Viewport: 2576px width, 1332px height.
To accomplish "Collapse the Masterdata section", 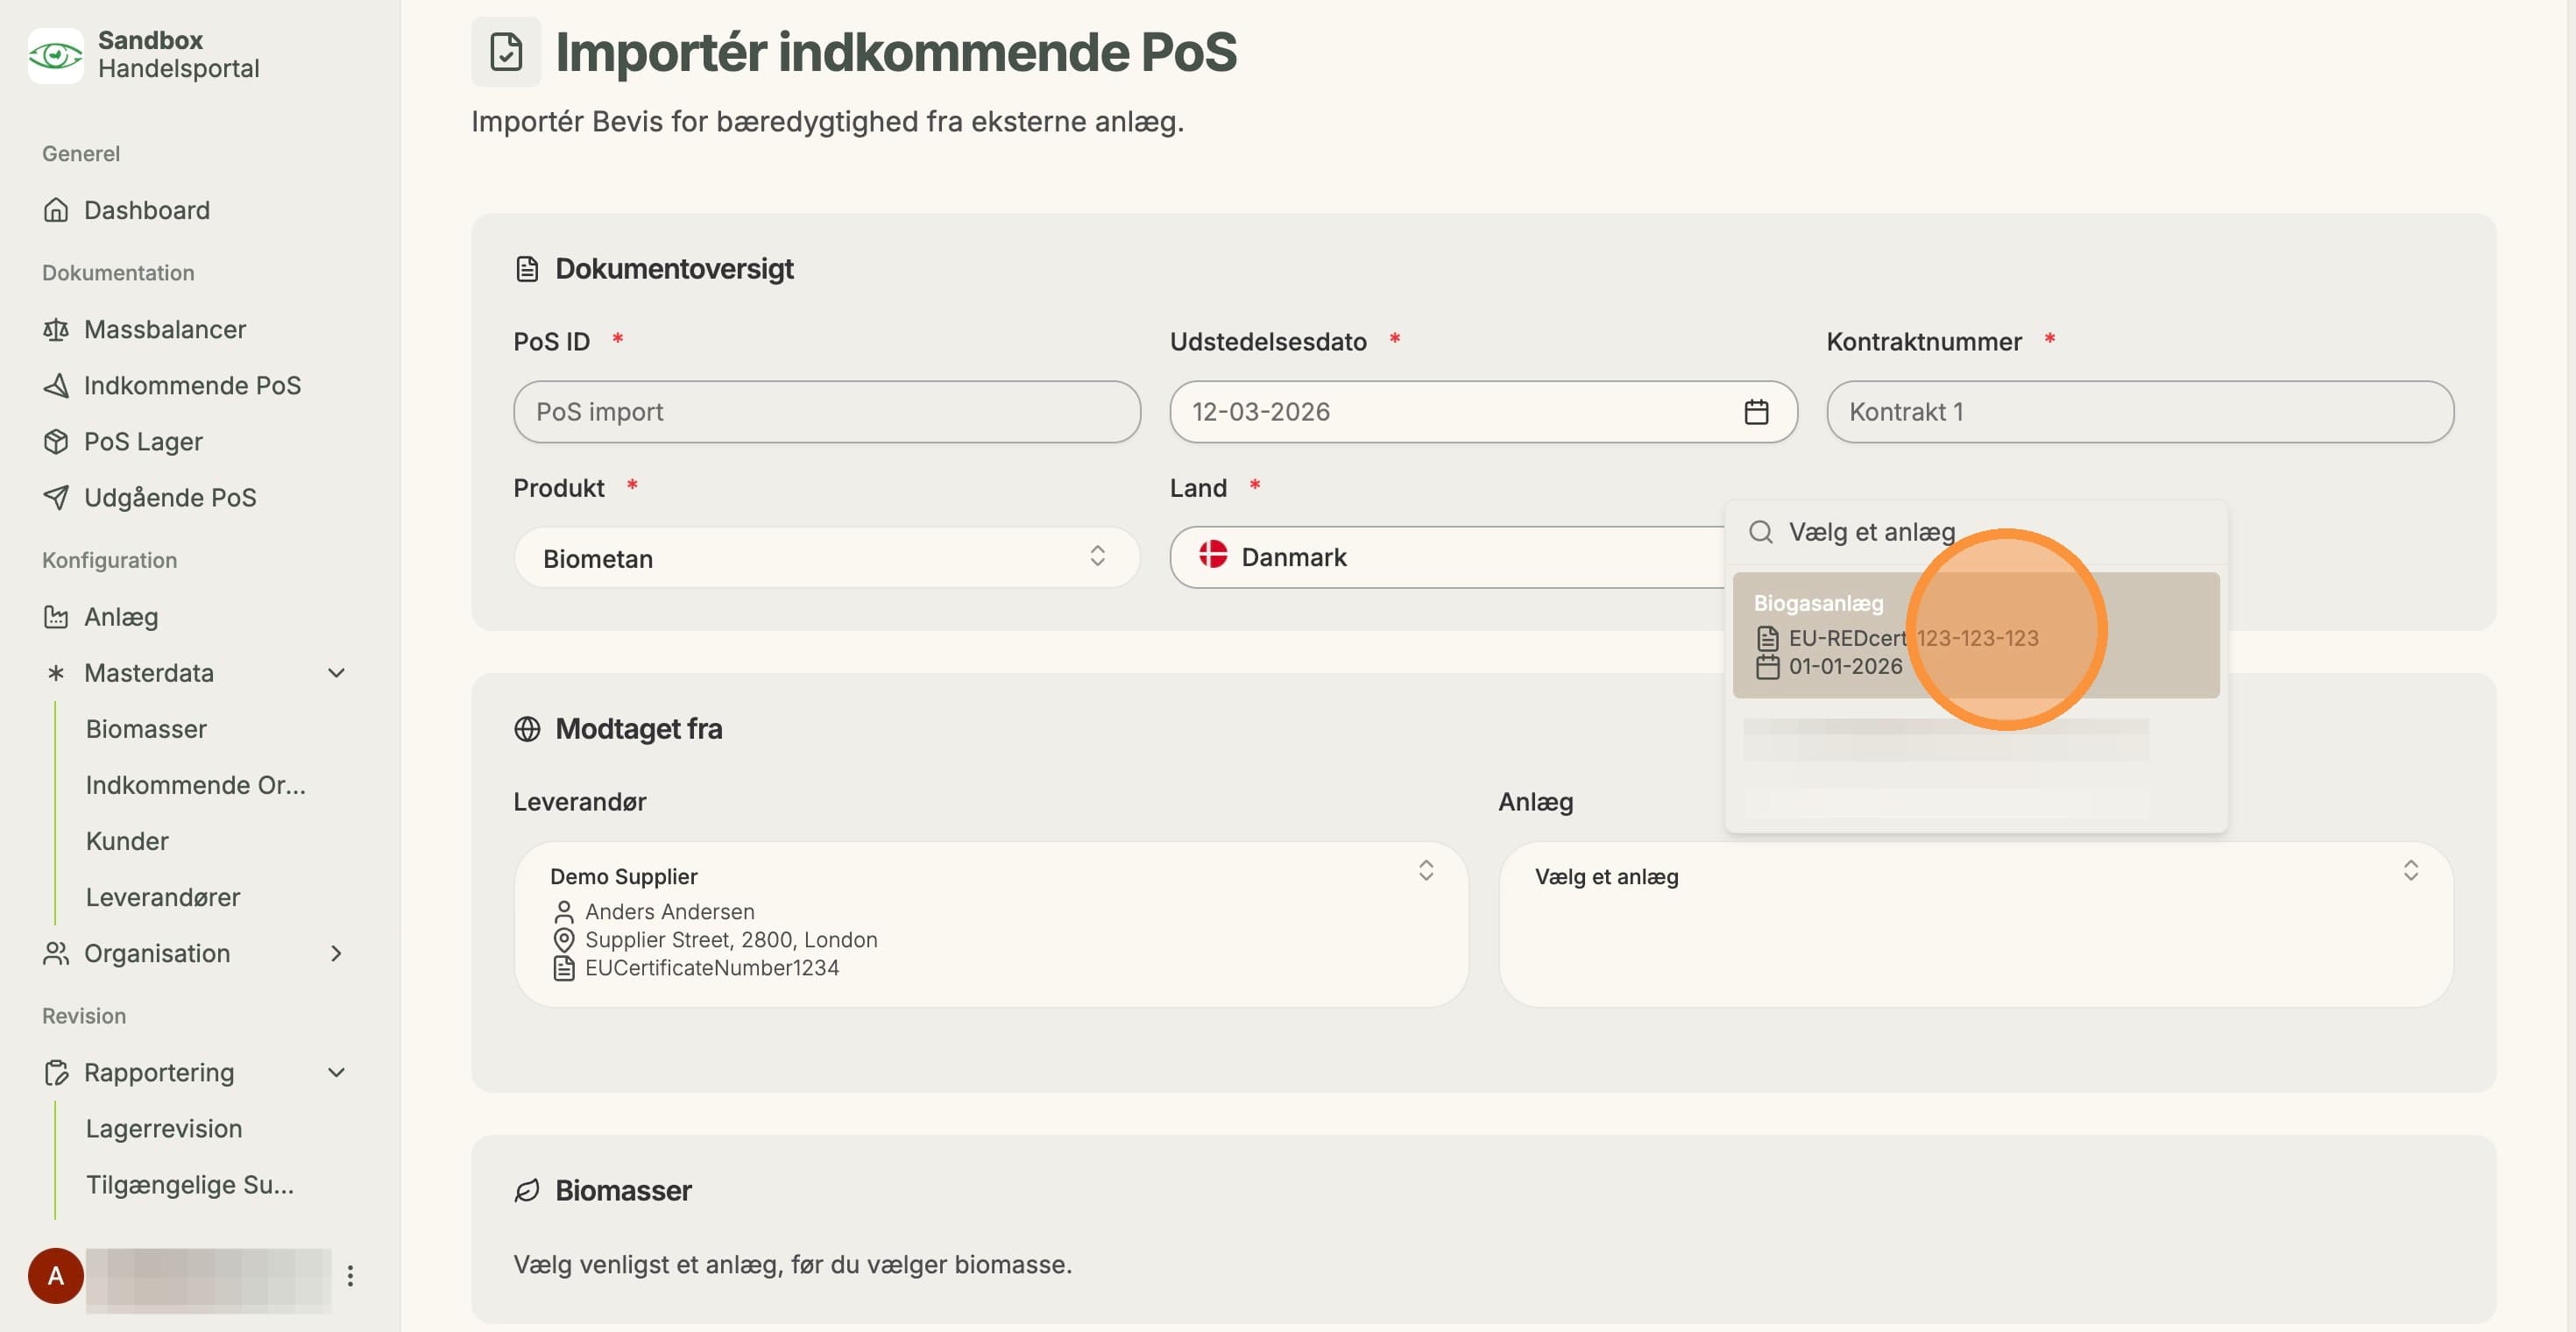I will point(337,673).
